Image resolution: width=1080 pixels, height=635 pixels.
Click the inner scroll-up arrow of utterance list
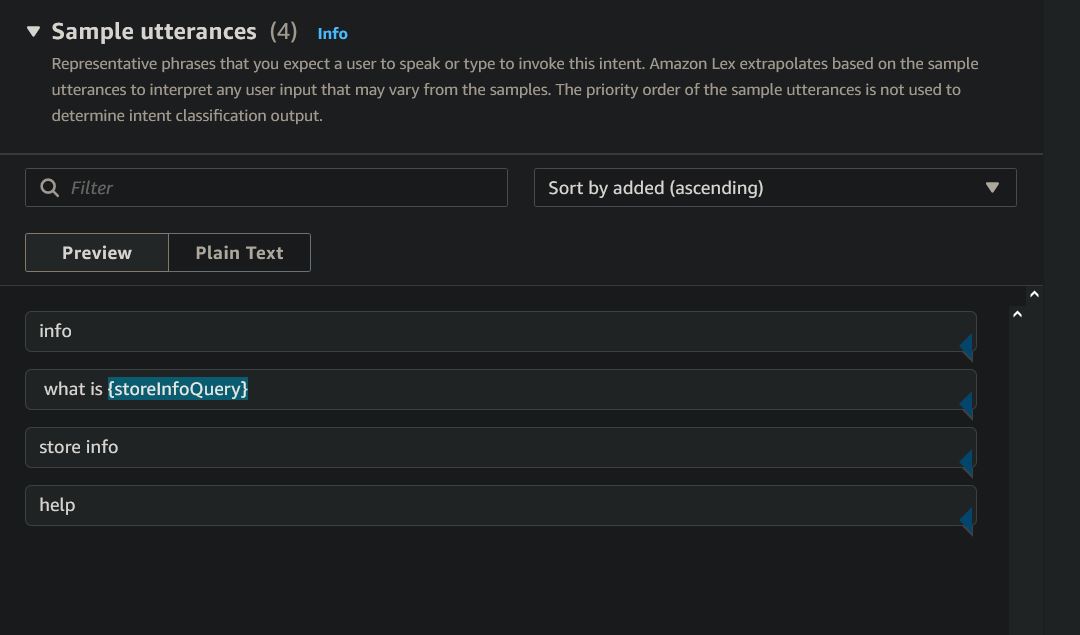click(x=1017, y=314)
